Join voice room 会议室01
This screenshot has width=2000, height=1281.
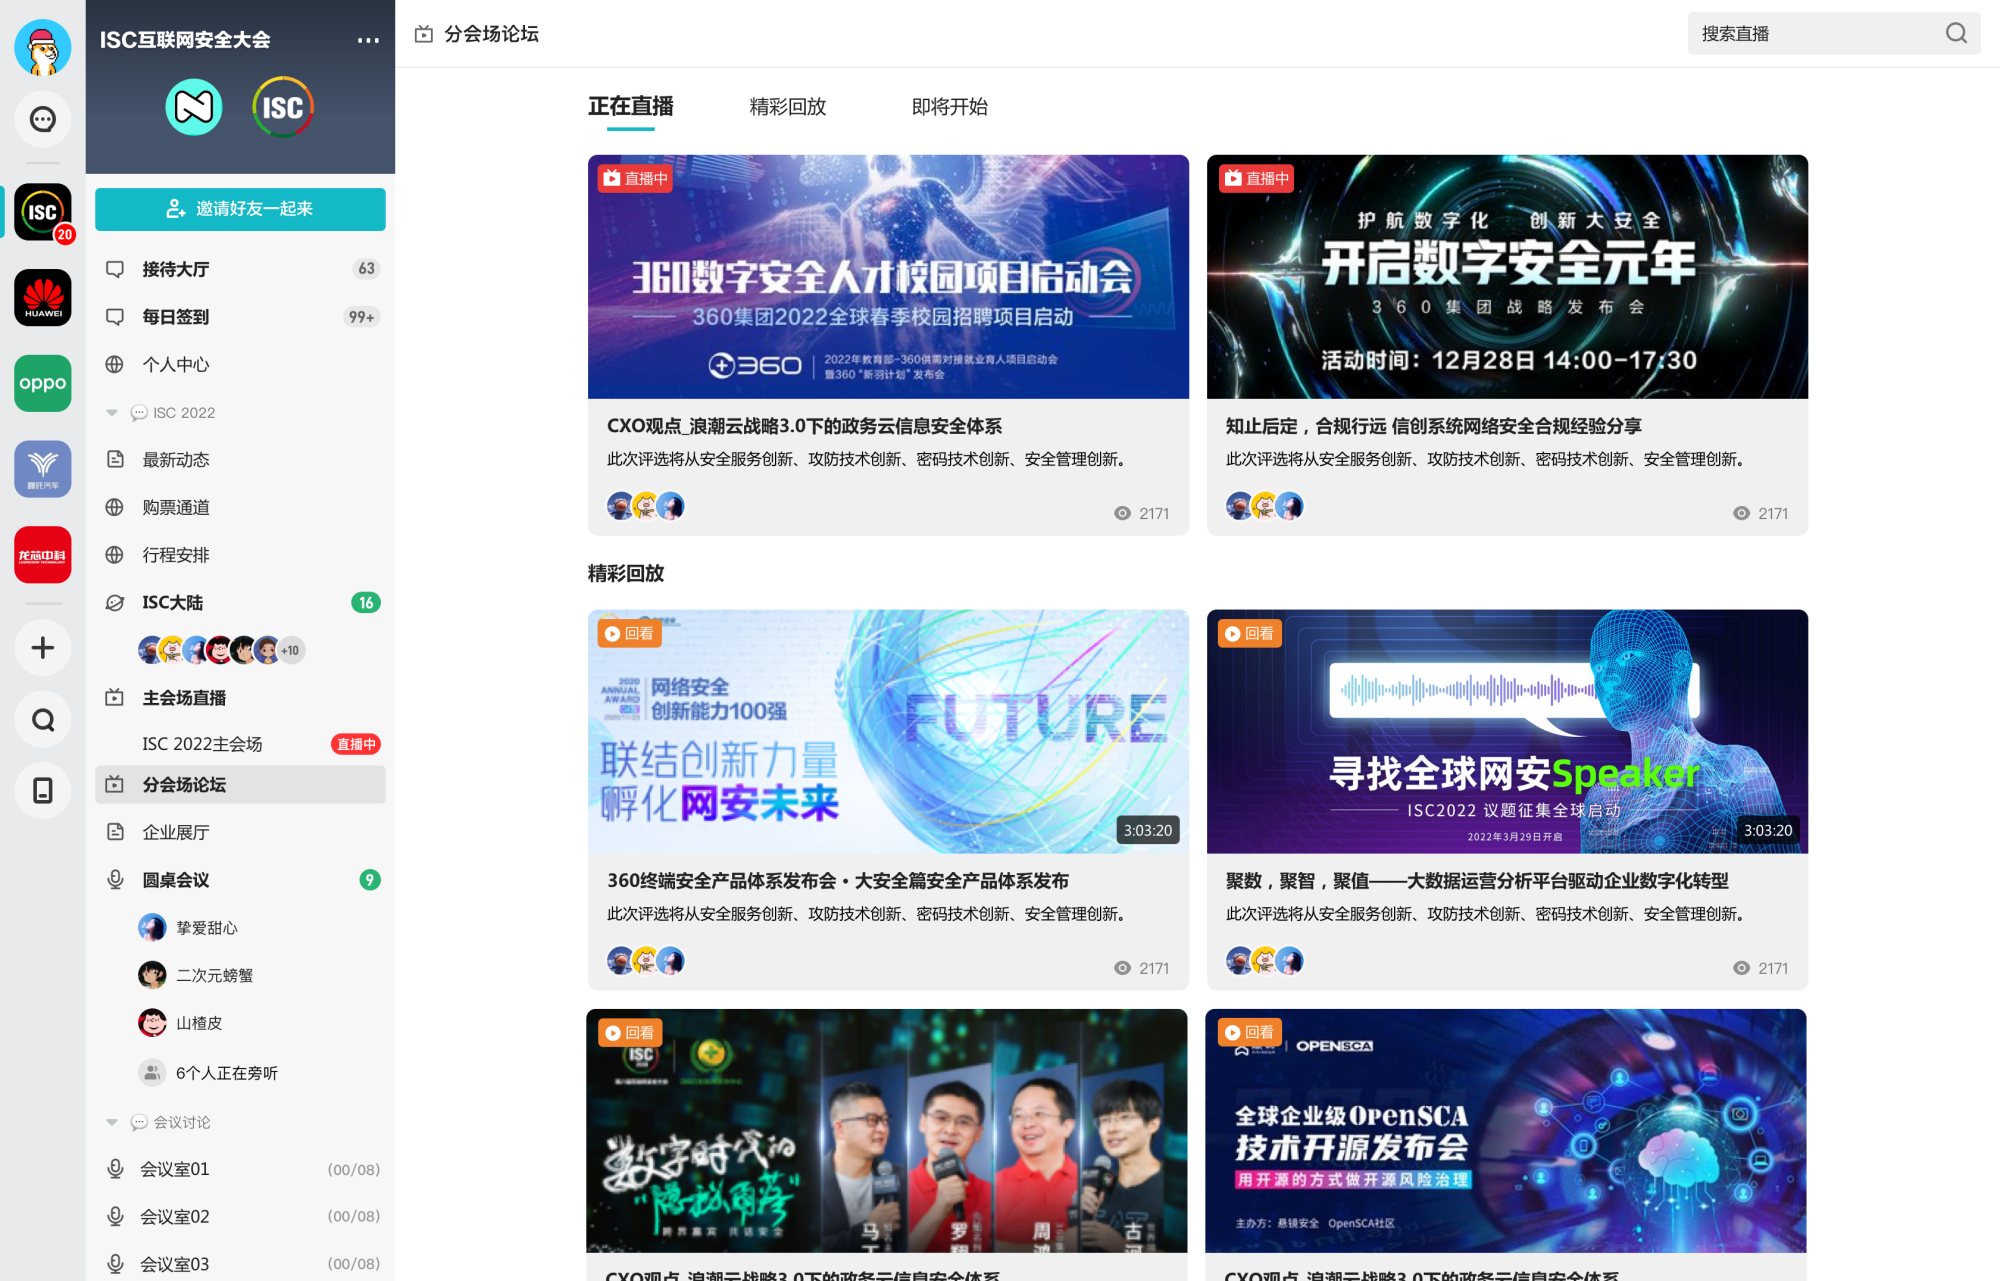tap(175, 1169)
